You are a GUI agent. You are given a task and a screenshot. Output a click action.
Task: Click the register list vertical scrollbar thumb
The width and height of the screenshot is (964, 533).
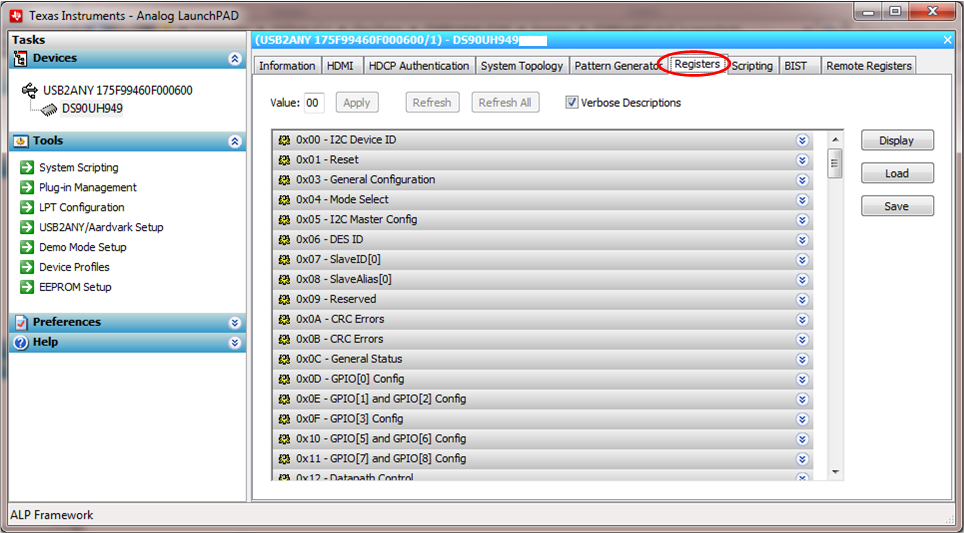(835, 162)
